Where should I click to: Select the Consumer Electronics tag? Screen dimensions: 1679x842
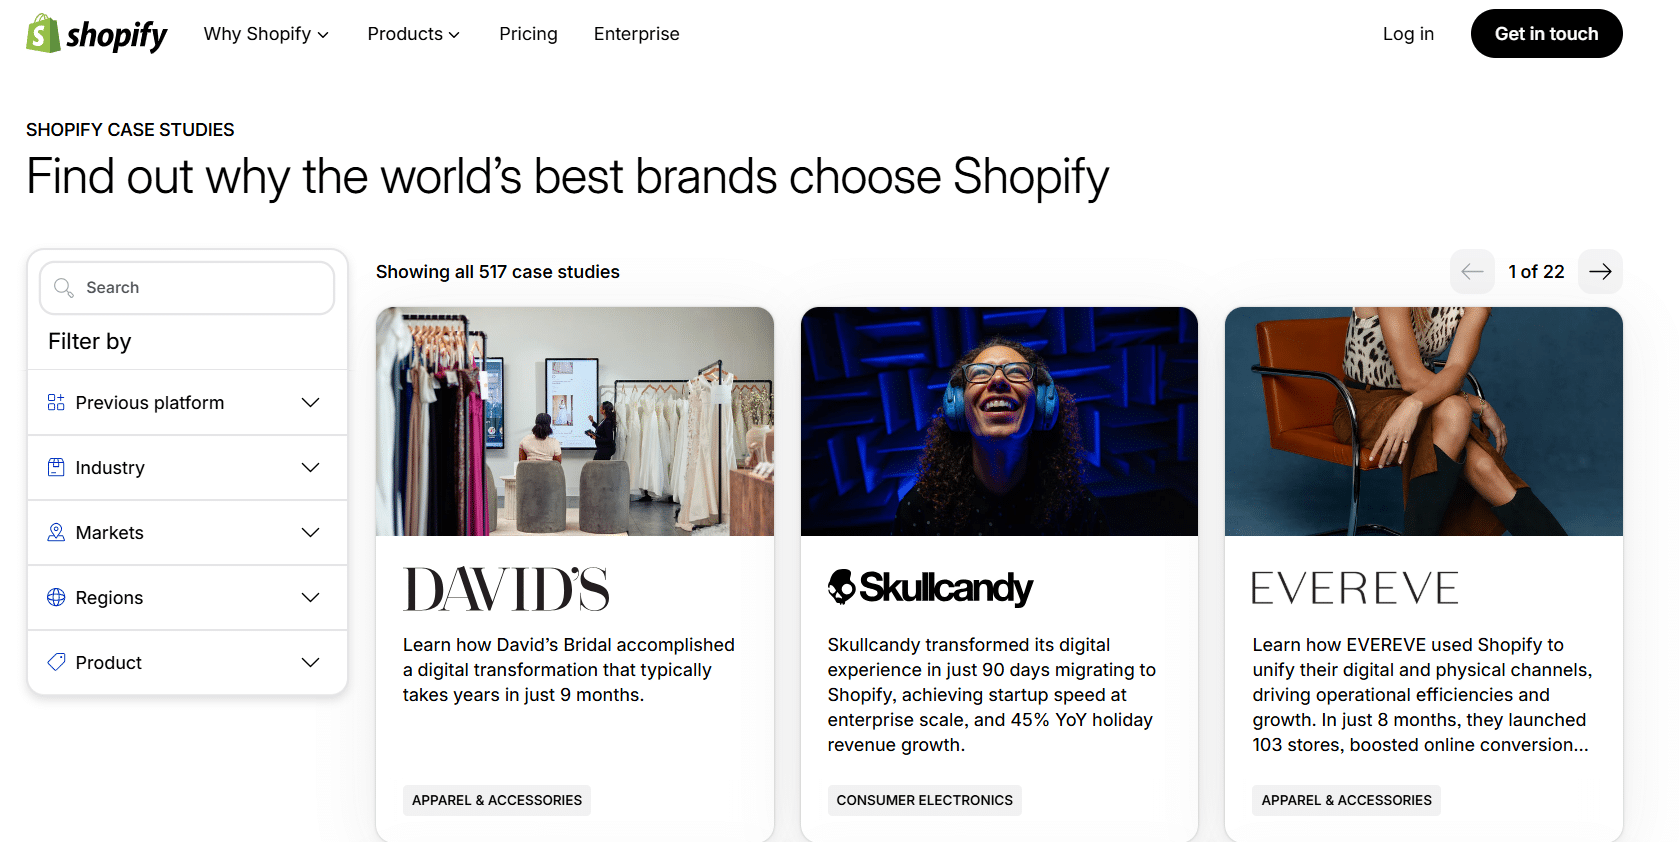coord(924,800)
